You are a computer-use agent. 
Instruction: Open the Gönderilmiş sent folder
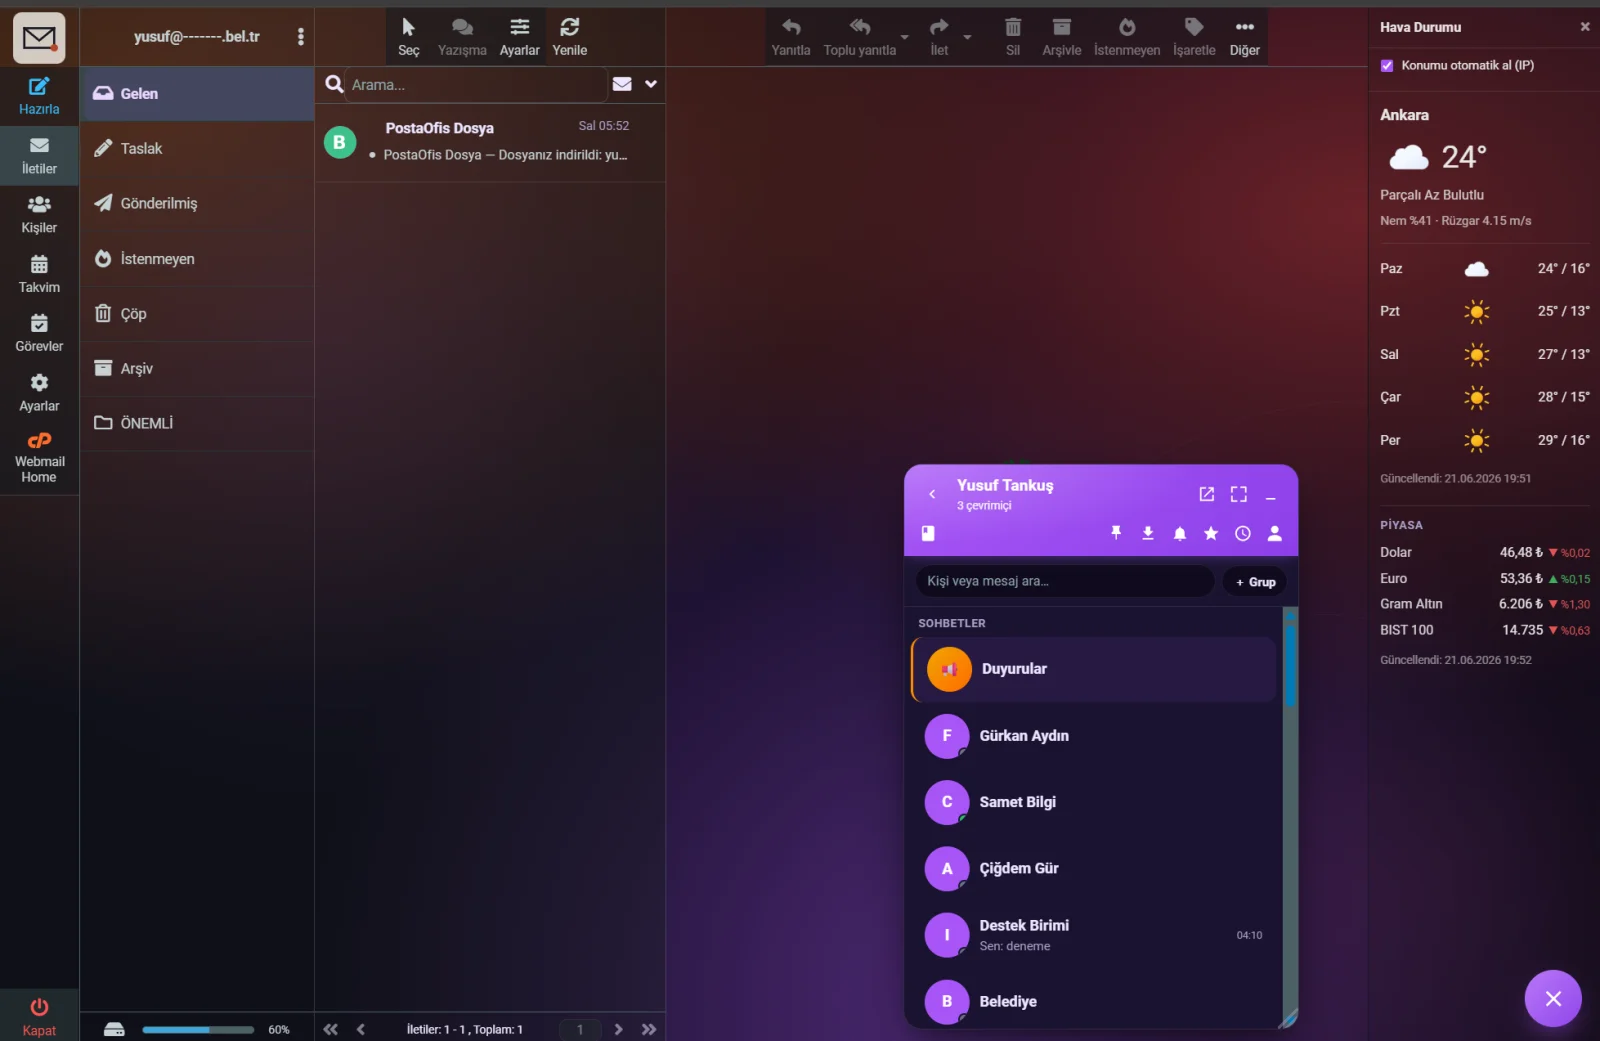197,204
